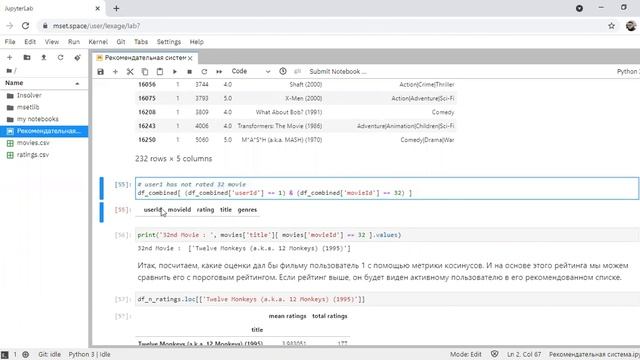Click cell 55 code input area
This screenshot has height=360, width=640.
[387, 188]
